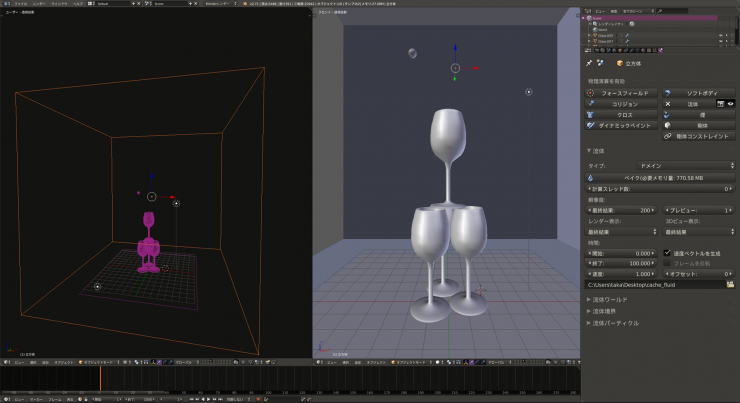Open the ヘルプ menu

[x=78, y=3]
